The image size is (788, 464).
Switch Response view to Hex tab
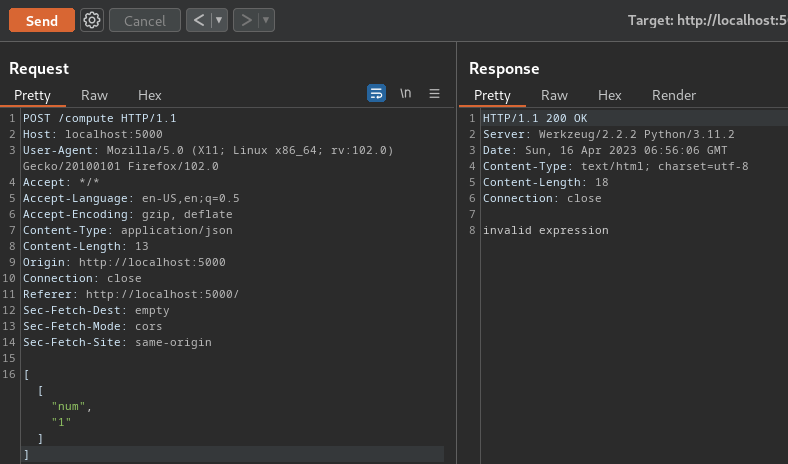[x=610, y=95]
